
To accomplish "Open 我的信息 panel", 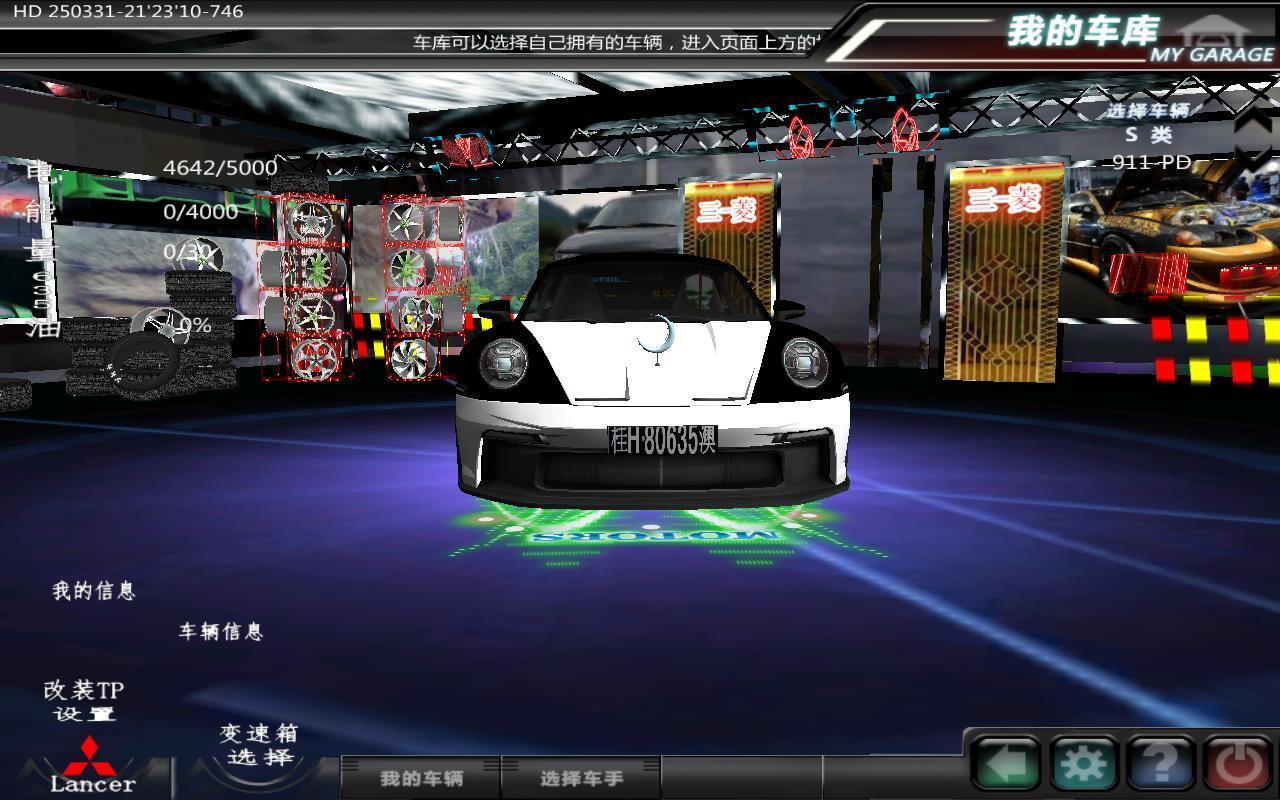I will (93, 591).
